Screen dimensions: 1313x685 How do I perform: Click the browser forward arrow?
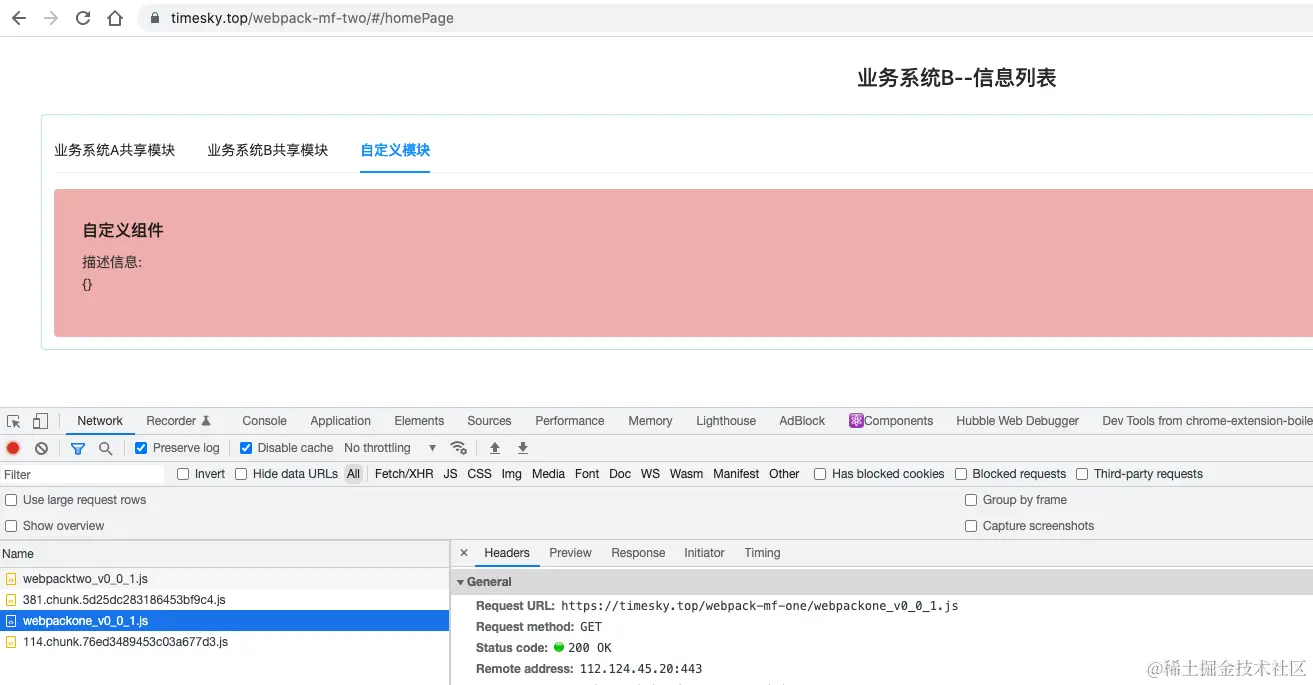pyautogui.click(x=51, y=18)
